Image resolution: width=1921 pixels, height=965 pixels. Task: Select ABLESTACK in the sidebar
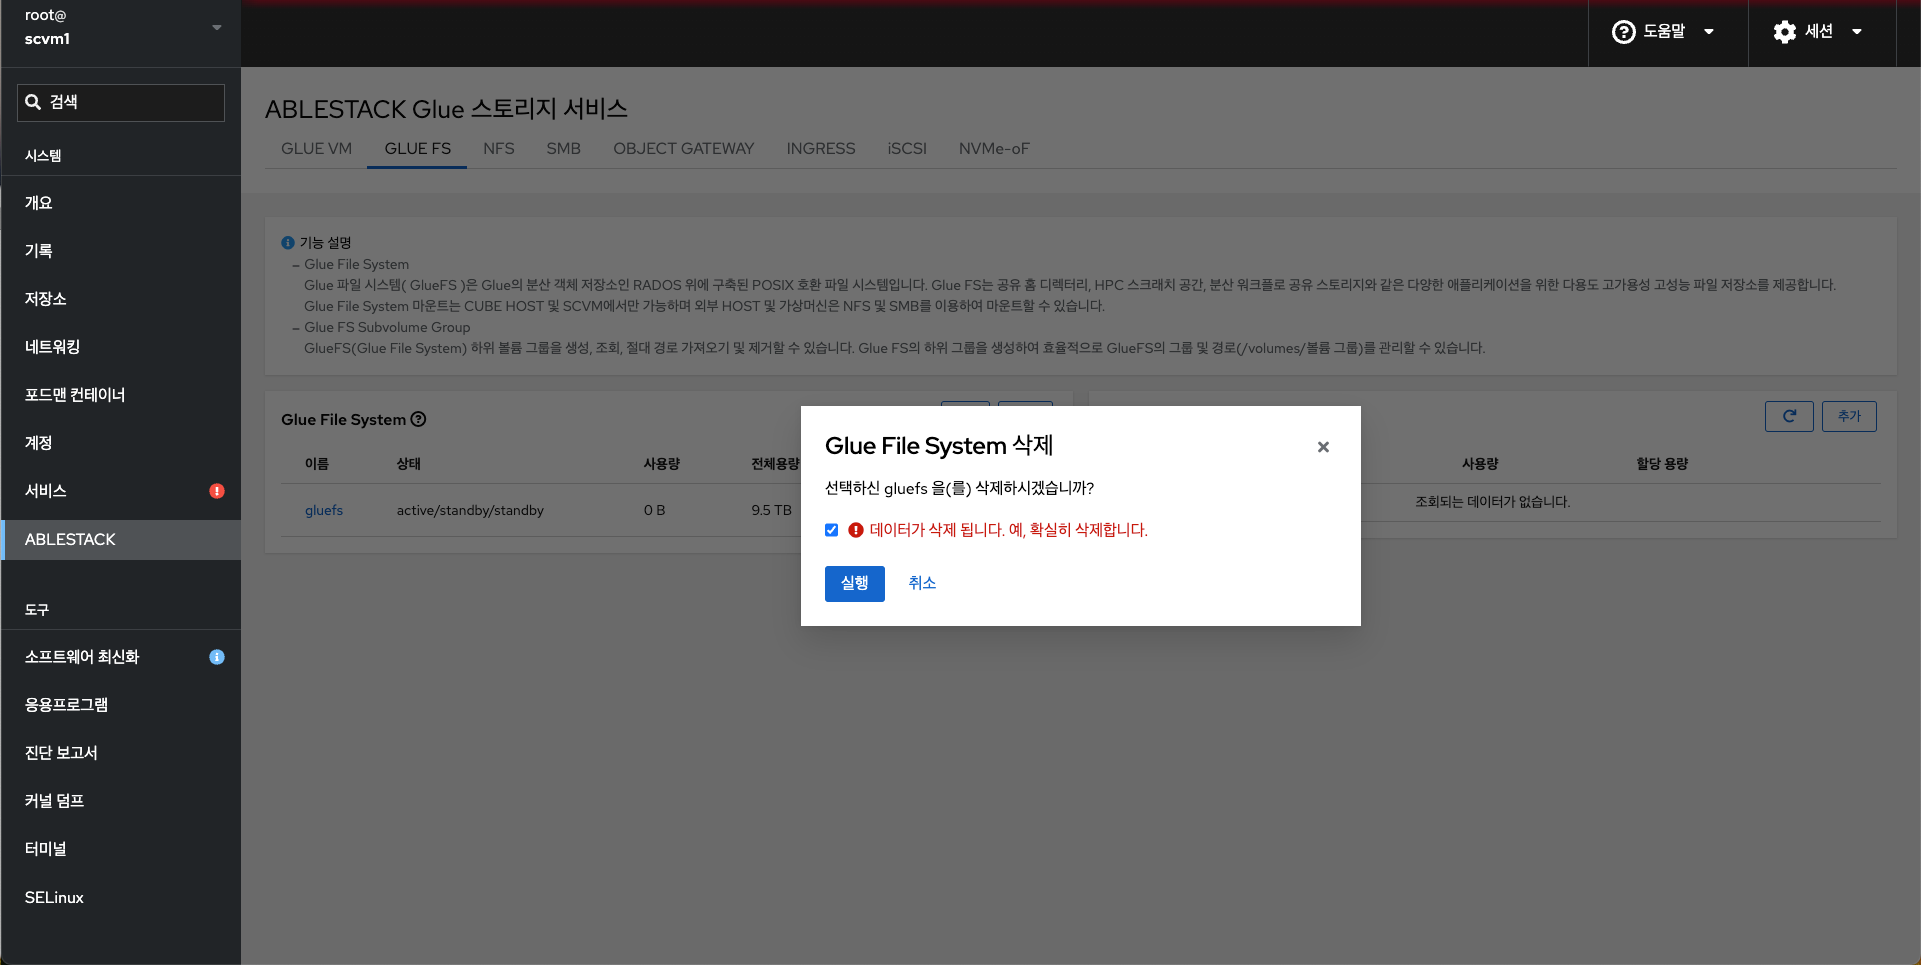click(x=121, y=540)
